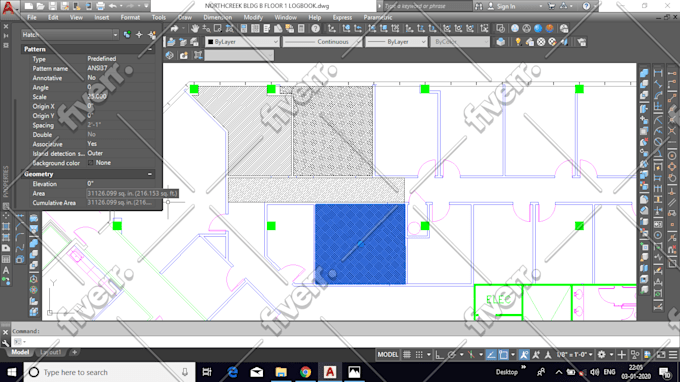
Task: Collapse the Geometry section
Action: click(x=150, y=174)
